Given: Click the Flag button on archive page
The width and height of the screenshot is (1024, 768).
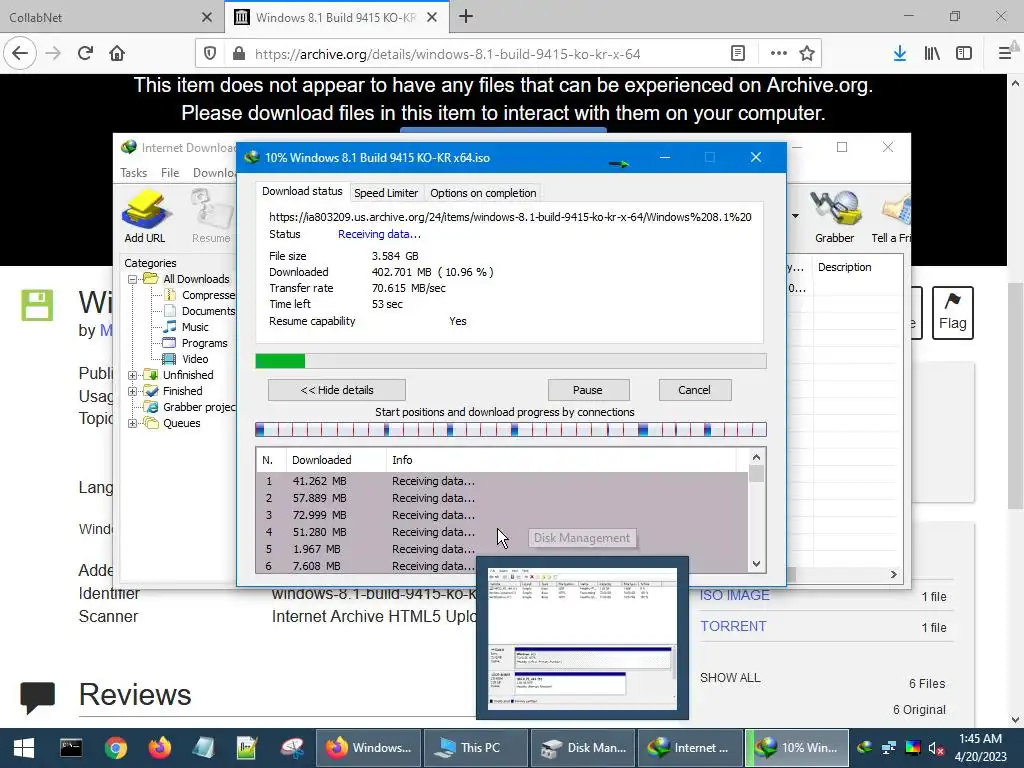Looking at the screenshot, I should (952, 313).
